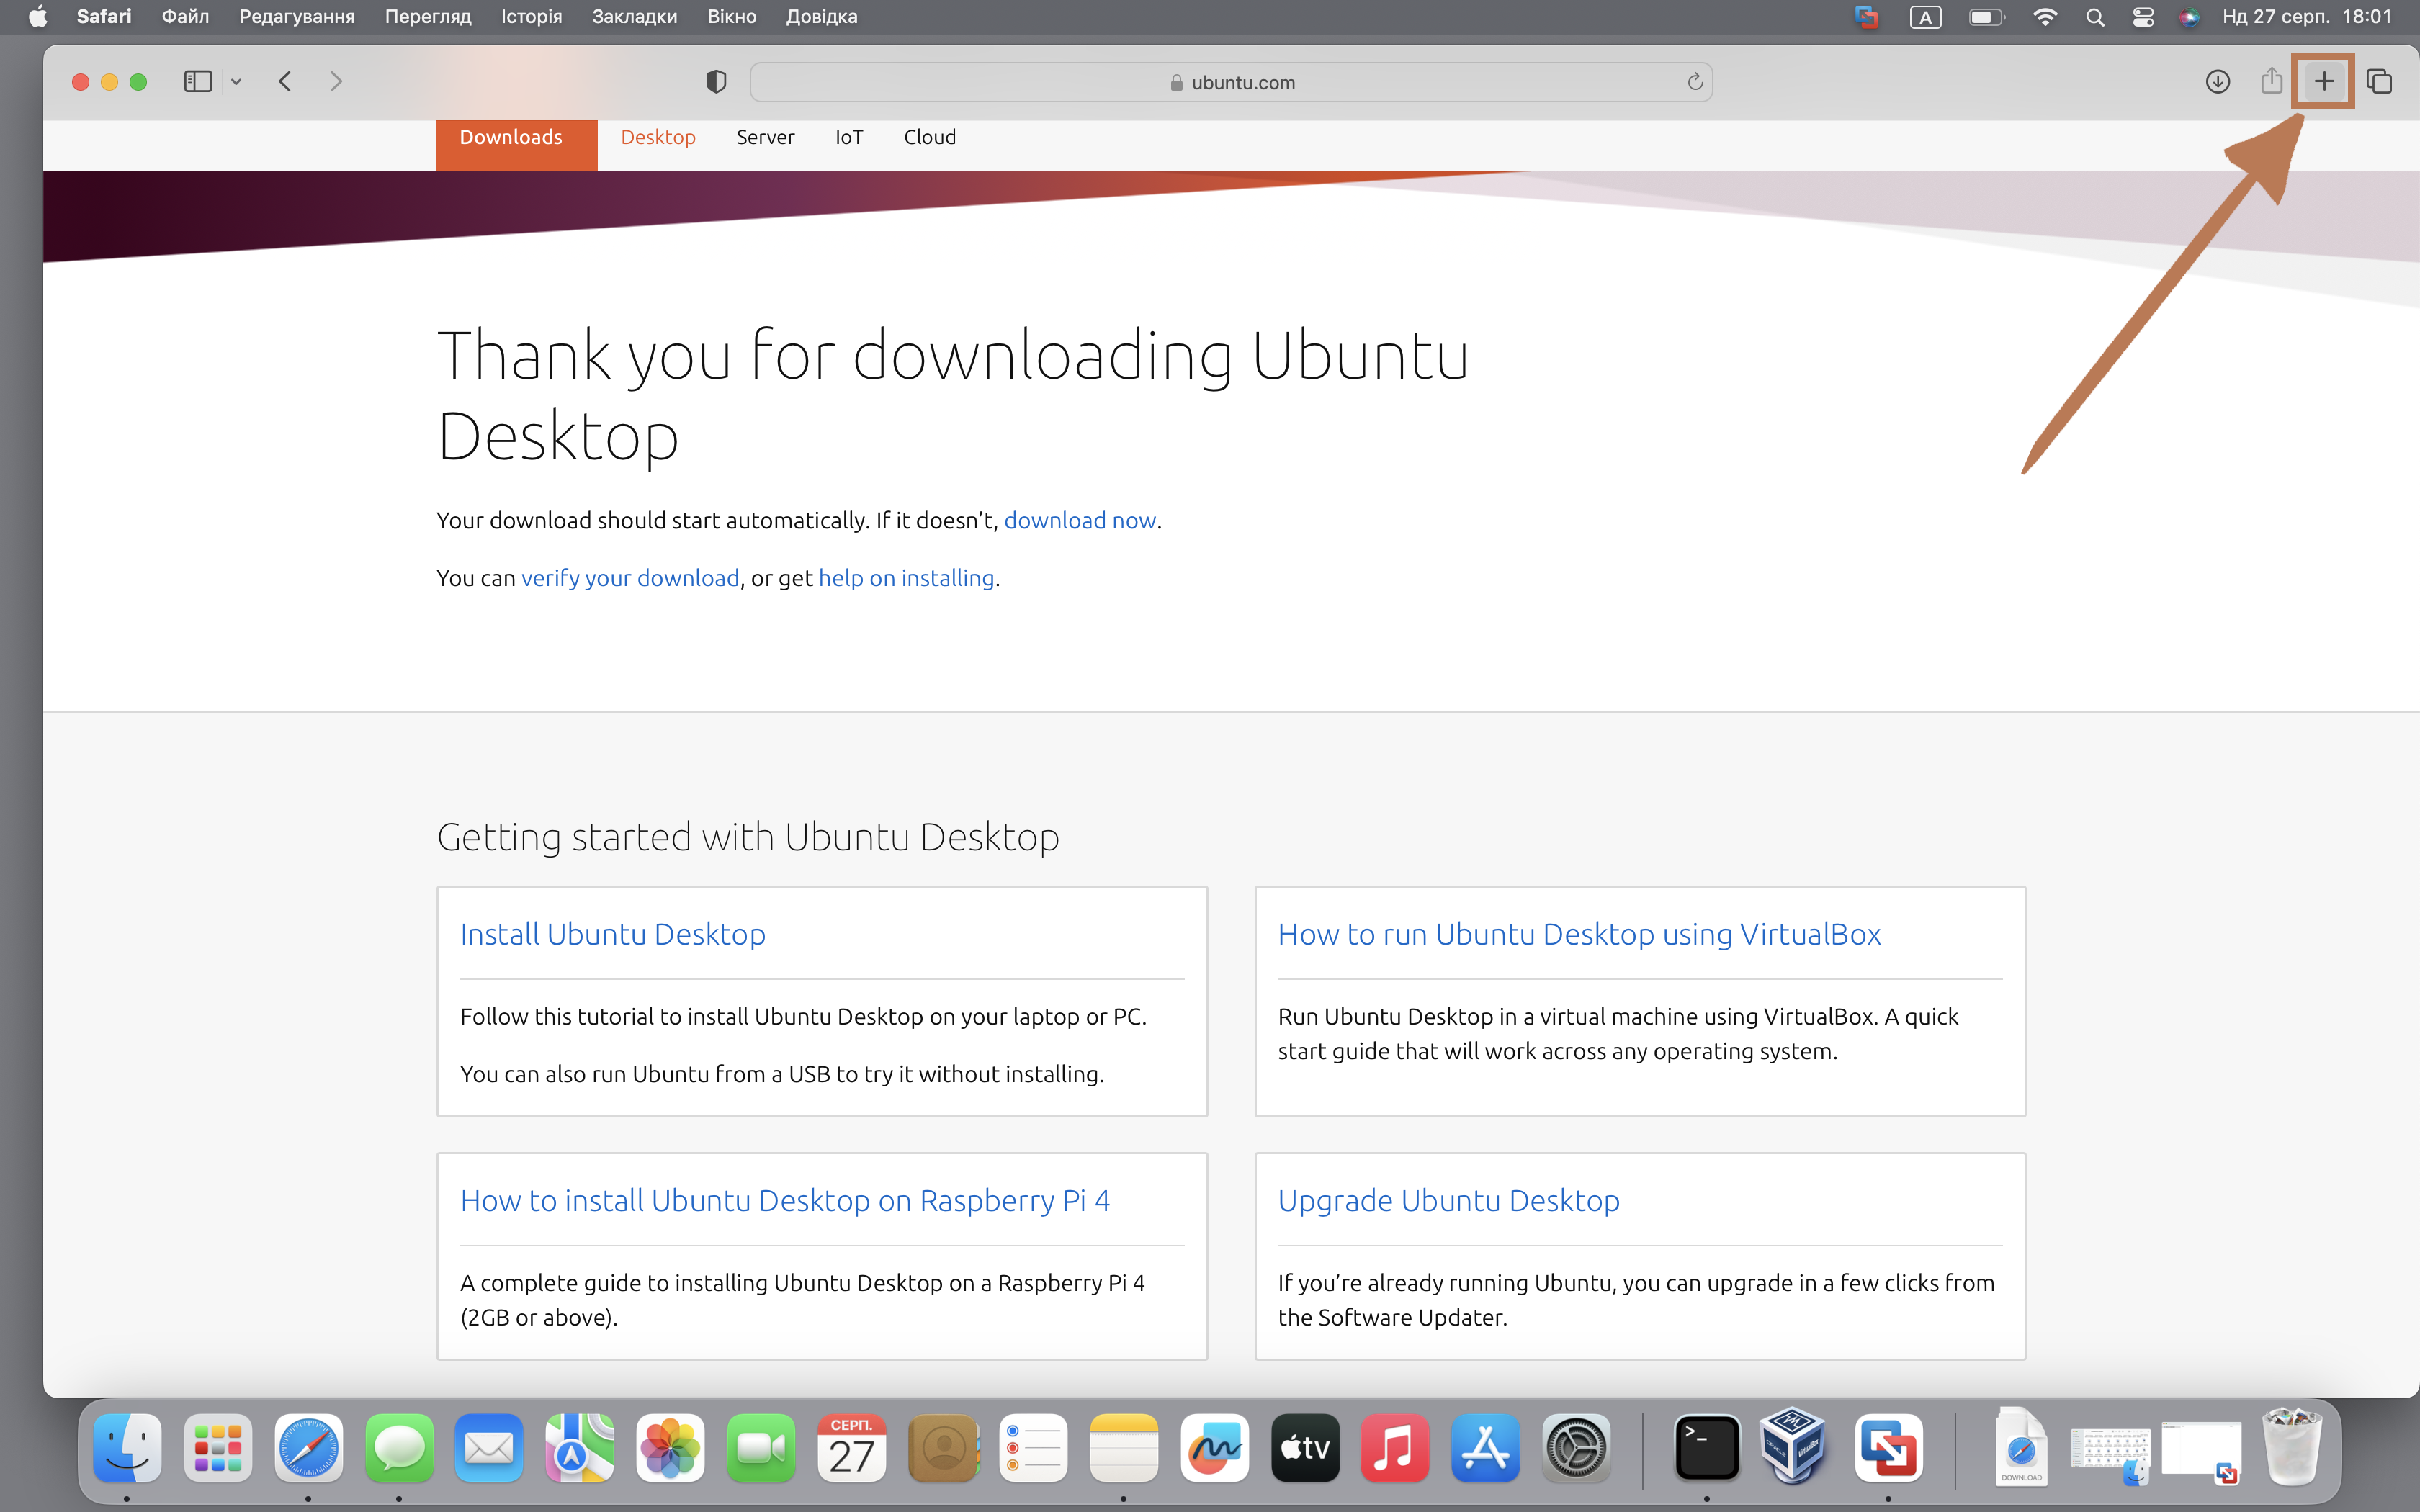Open the Закладки menu
The image size is (2420, 1512).
coord(634,17)
